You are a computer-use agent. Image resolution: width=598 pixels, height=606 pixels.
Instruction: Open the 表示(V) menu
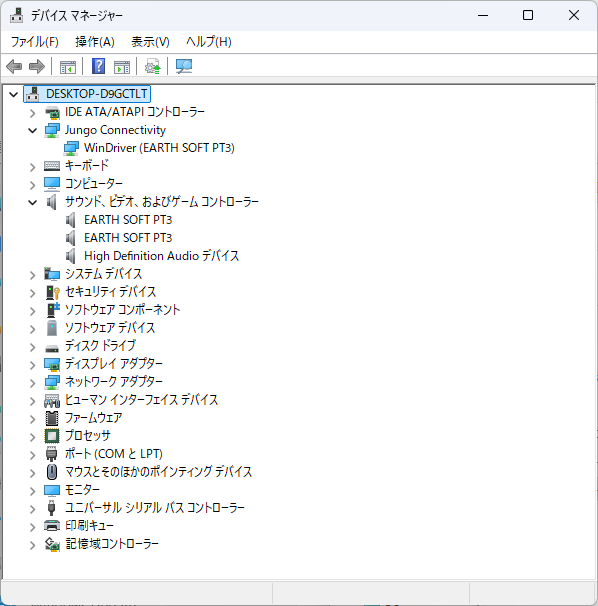(150, 42)
